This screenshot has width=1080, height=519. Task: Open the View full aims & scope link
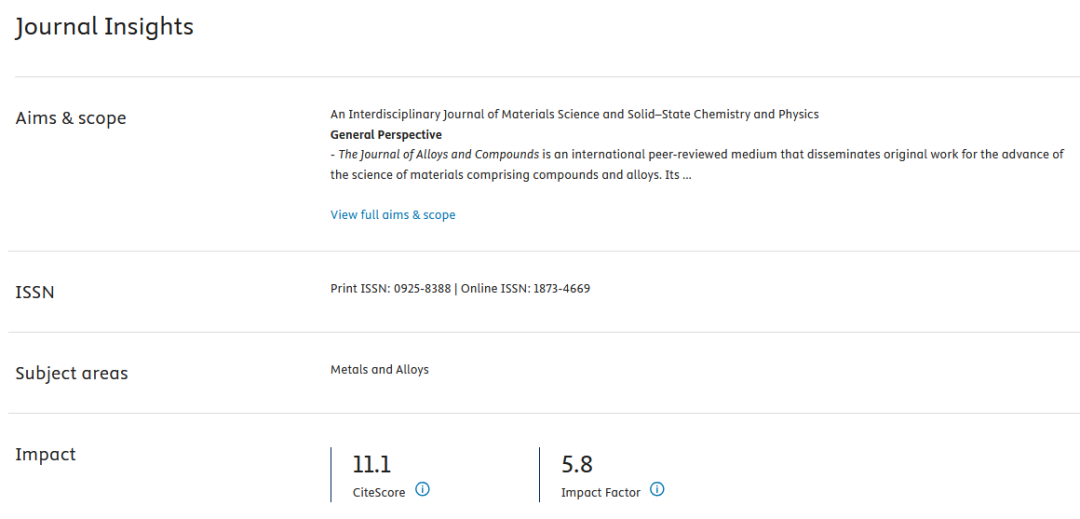[393, 215]
